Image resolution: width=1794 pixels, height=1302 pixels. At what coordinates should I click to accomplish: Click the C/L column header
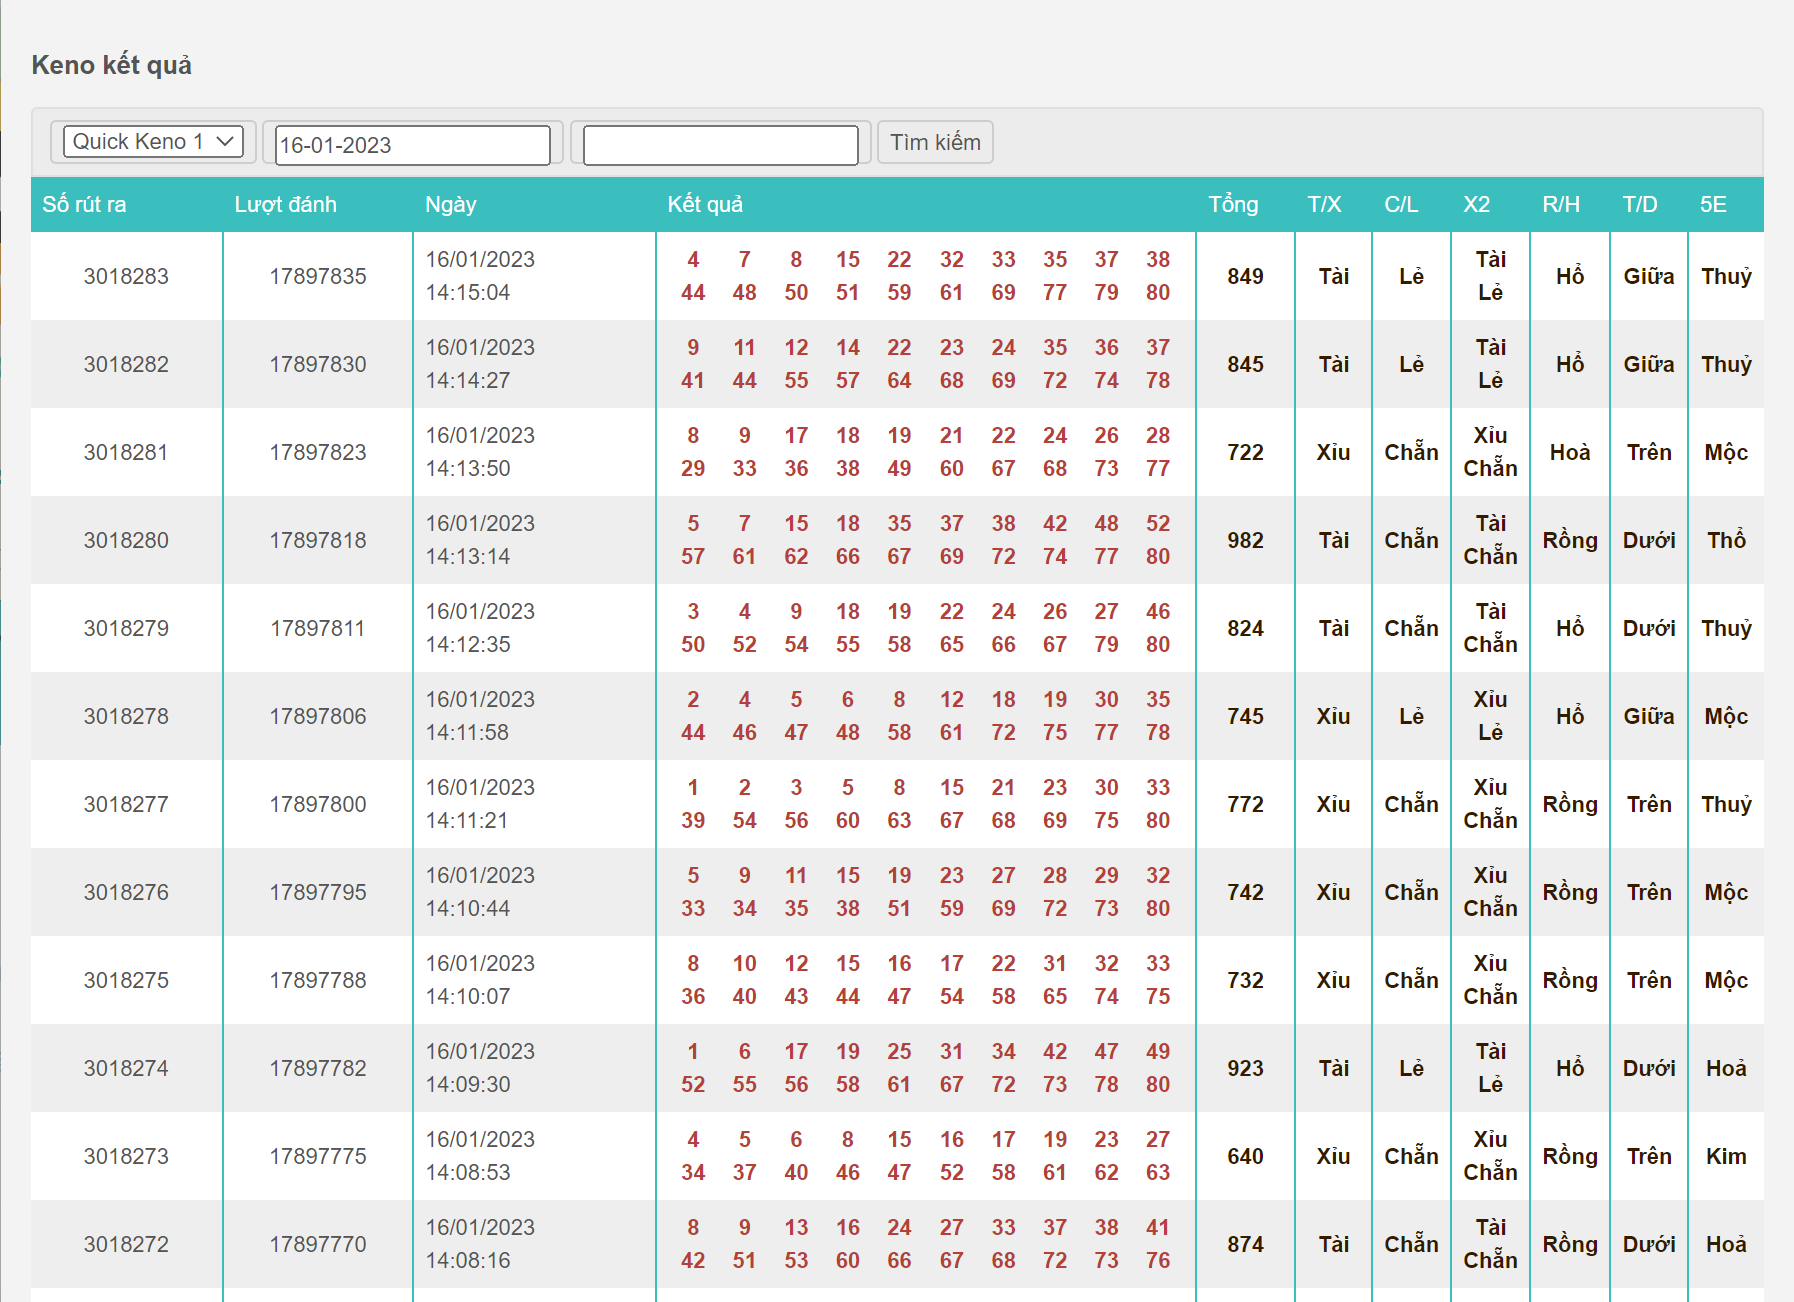1400,205
